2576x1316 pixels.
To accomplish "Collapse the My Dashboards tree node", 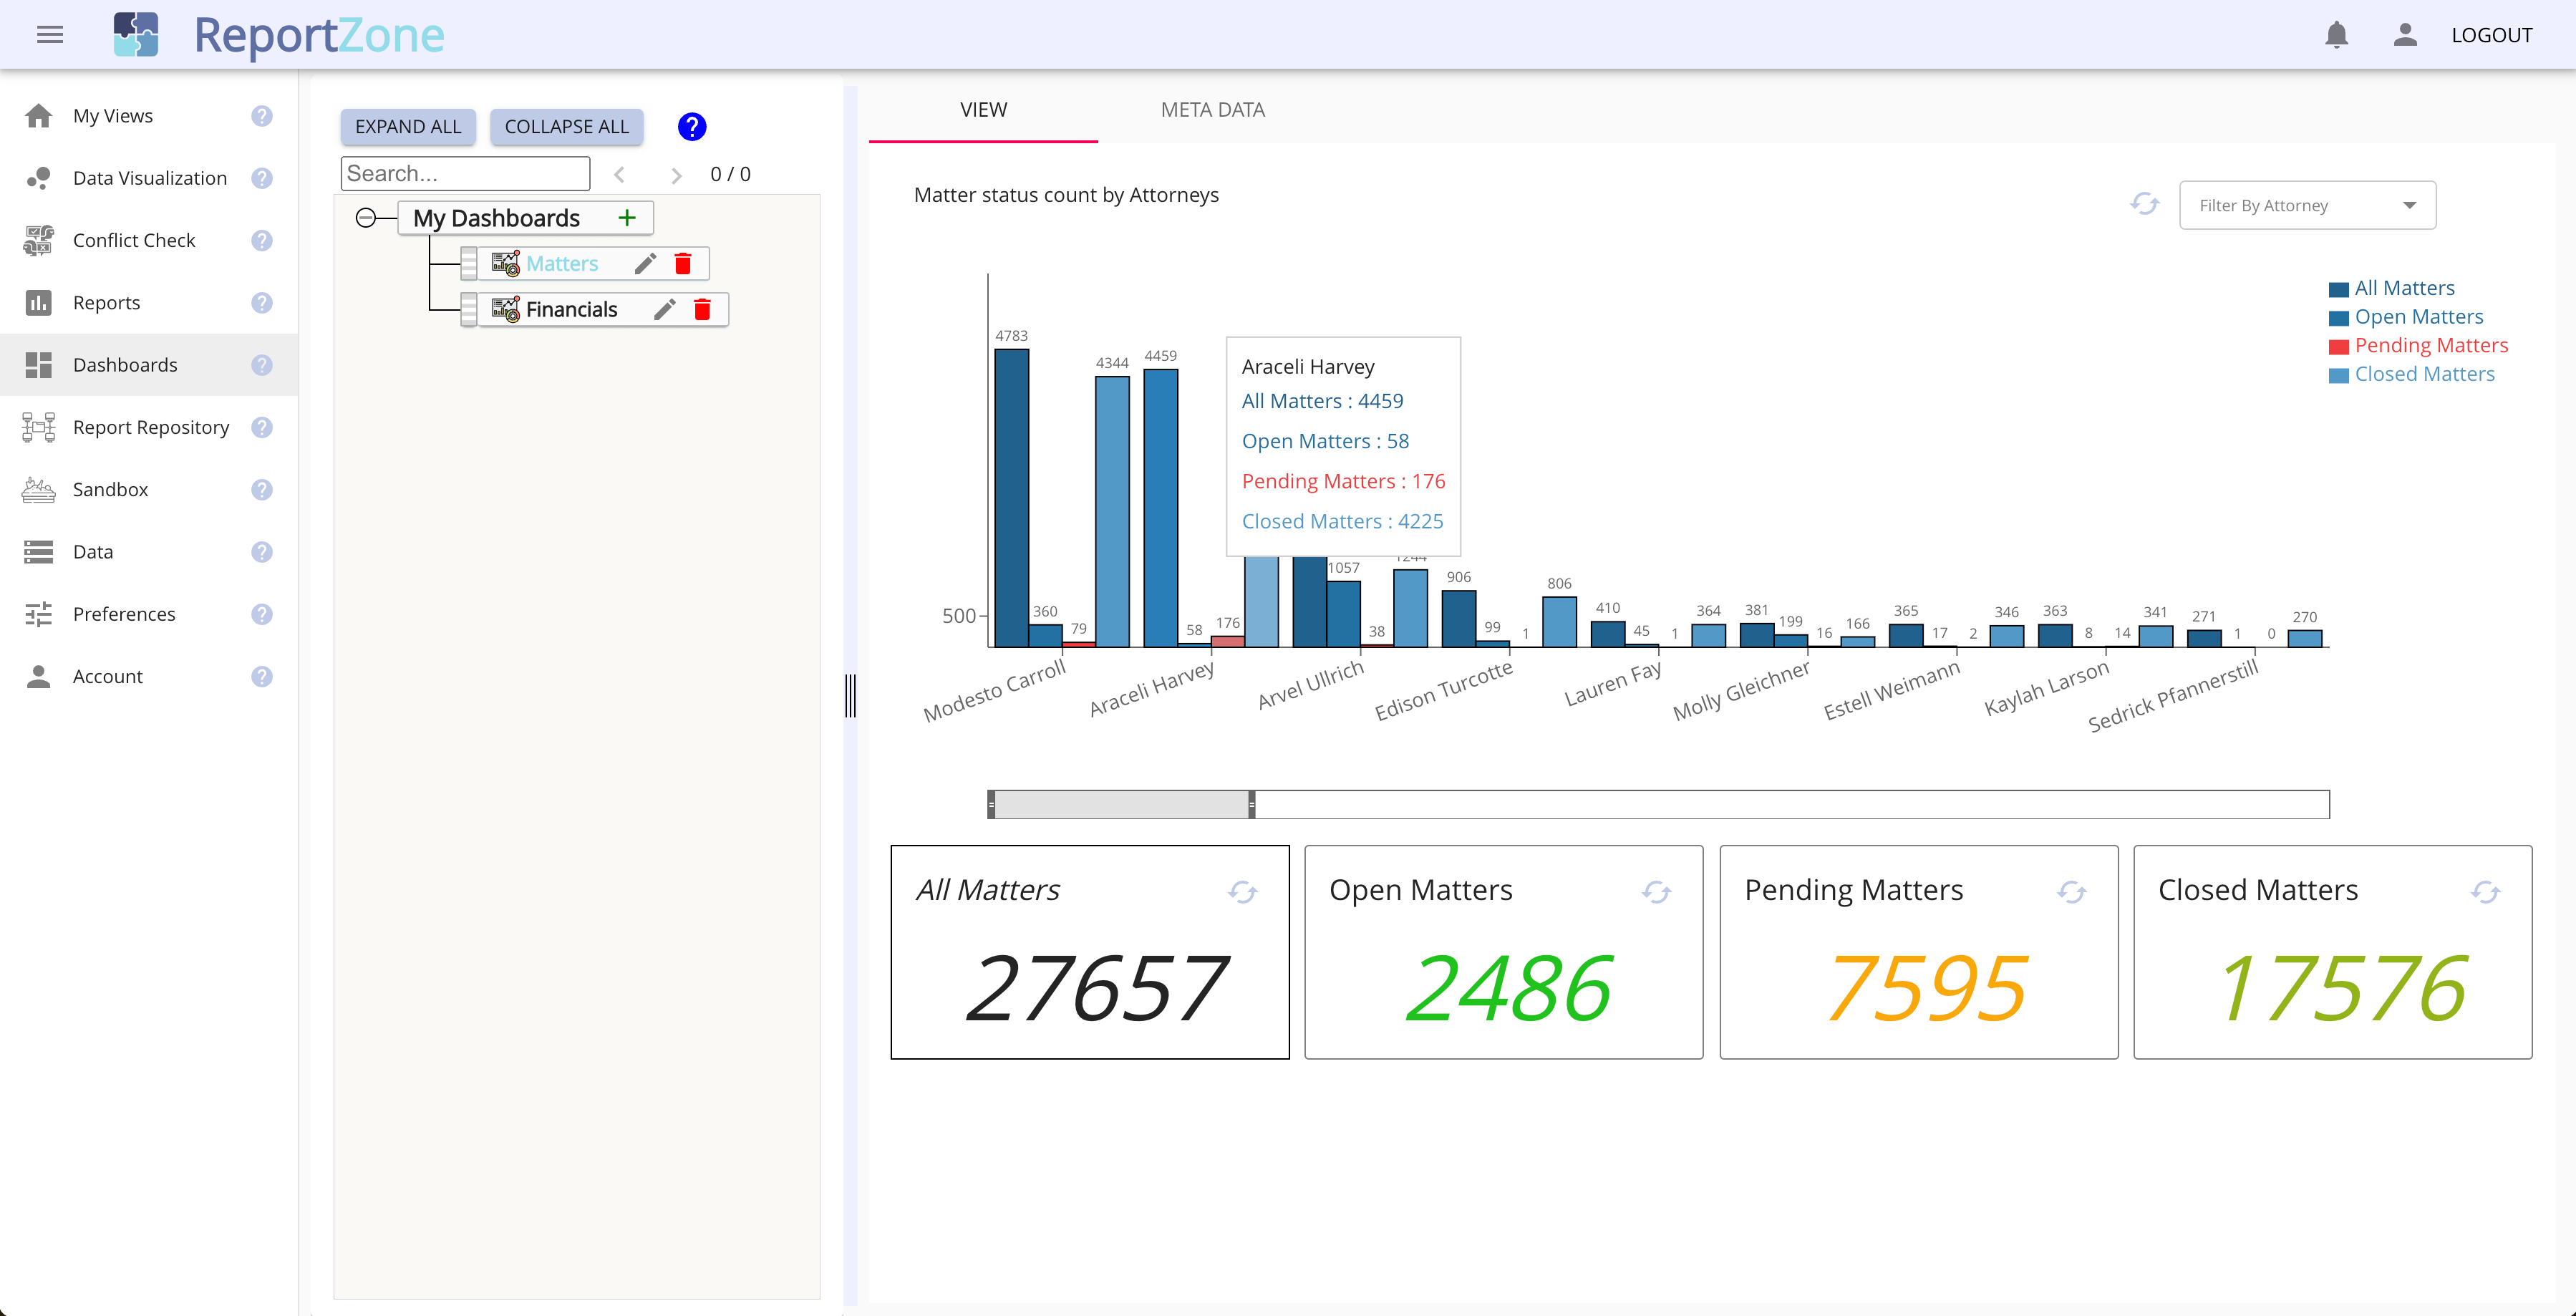I will pyautogui.click(x=366, y=217).
